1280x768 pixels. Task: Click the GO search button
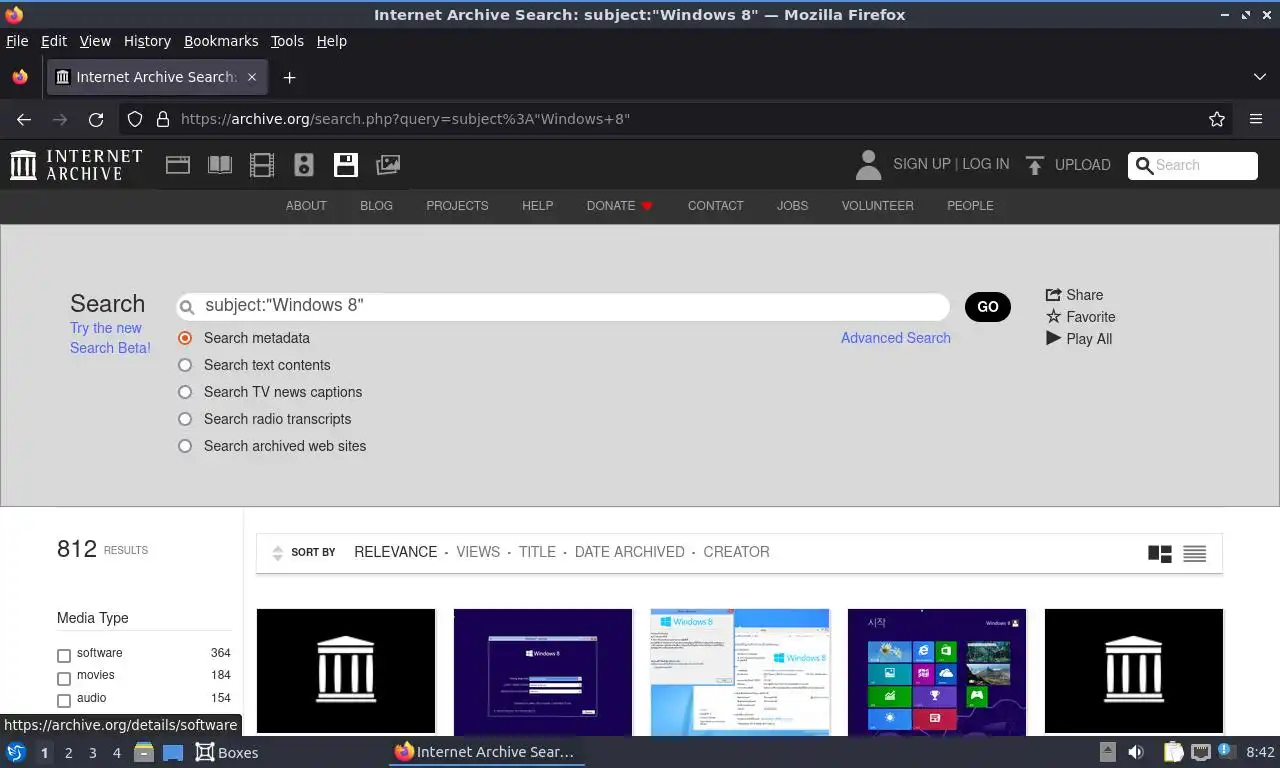(x=988, y=307)
